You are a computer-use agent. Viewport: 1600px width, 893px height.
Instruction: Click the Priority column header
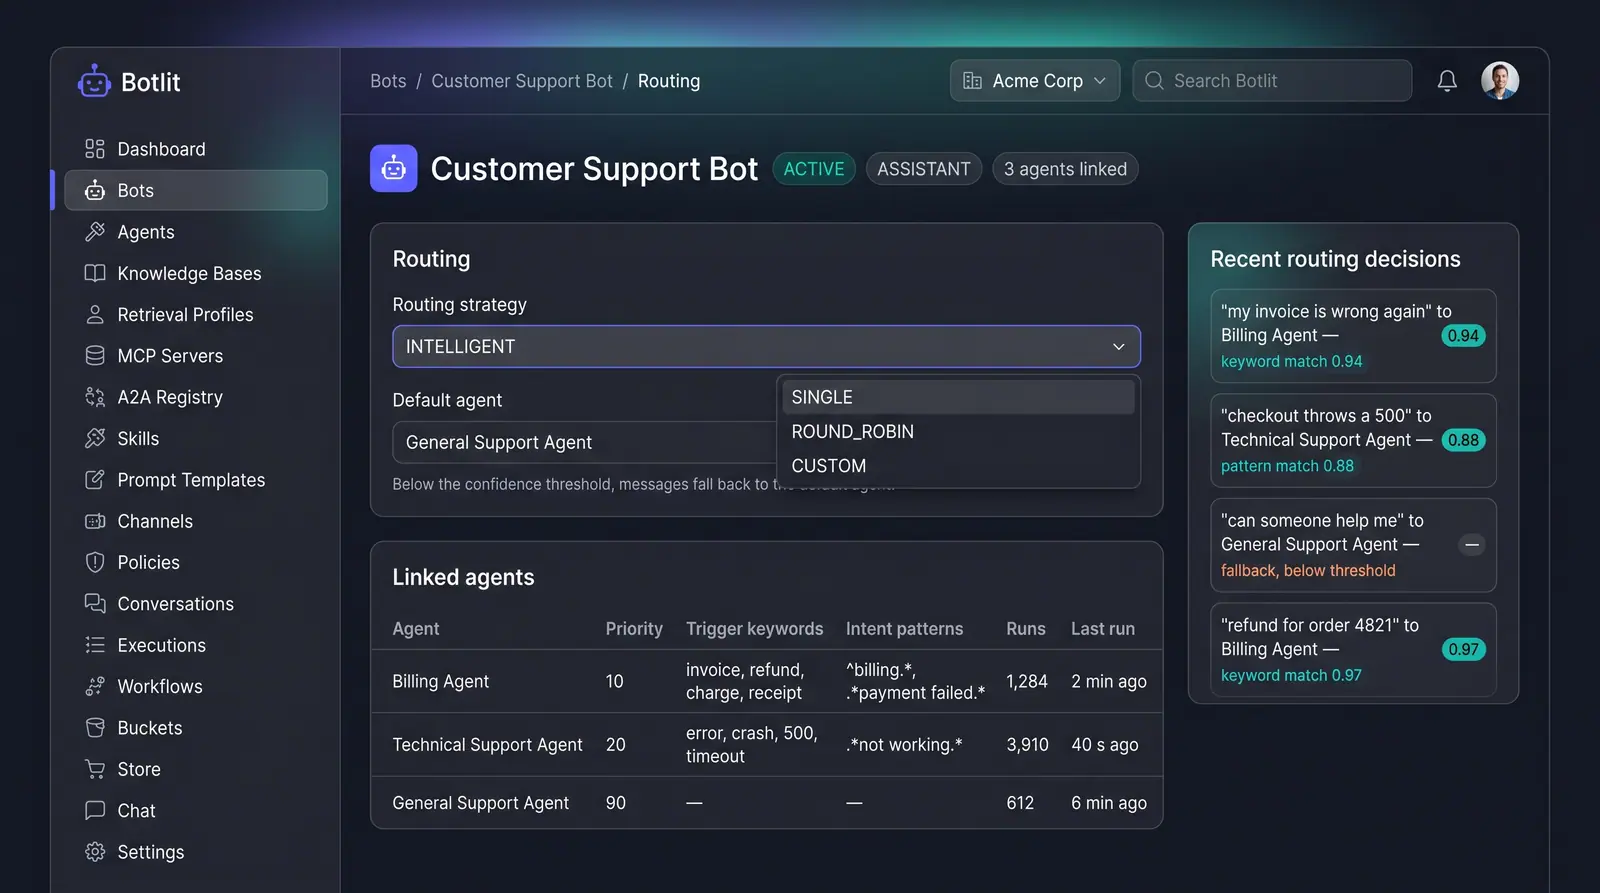tap(634, 629)
